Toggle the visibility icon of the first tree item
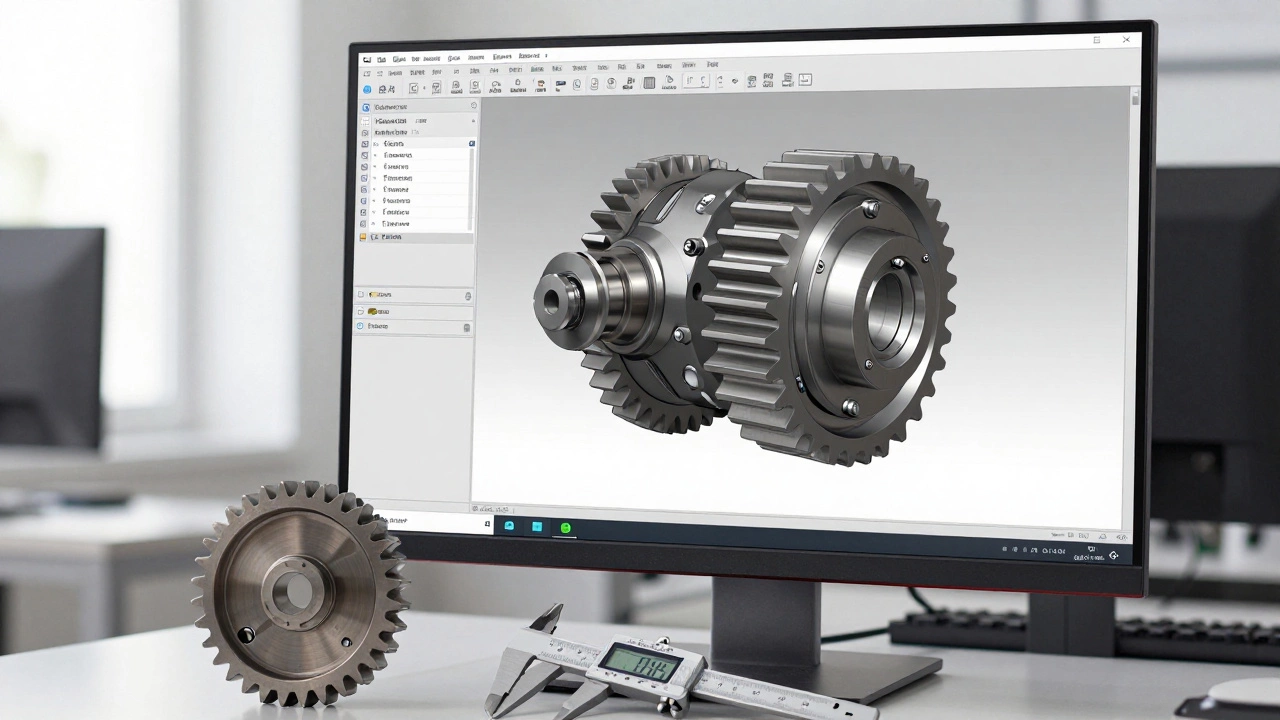The height and width of the screenshot is (720, 1280). point(364,144)
